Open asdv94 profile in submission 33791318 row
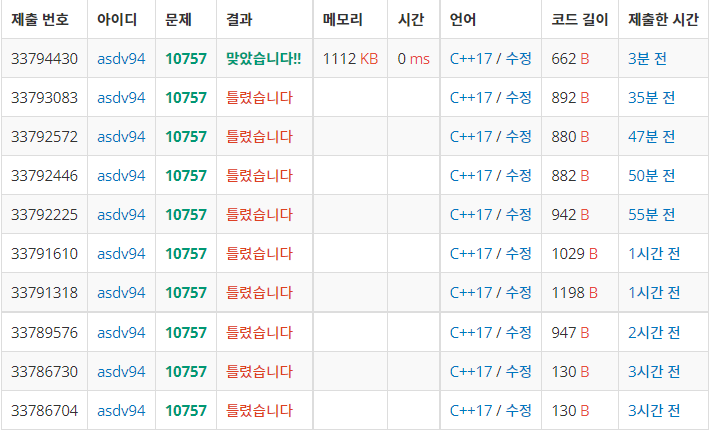This screenshot has height=432, width=718. [121, 292]
